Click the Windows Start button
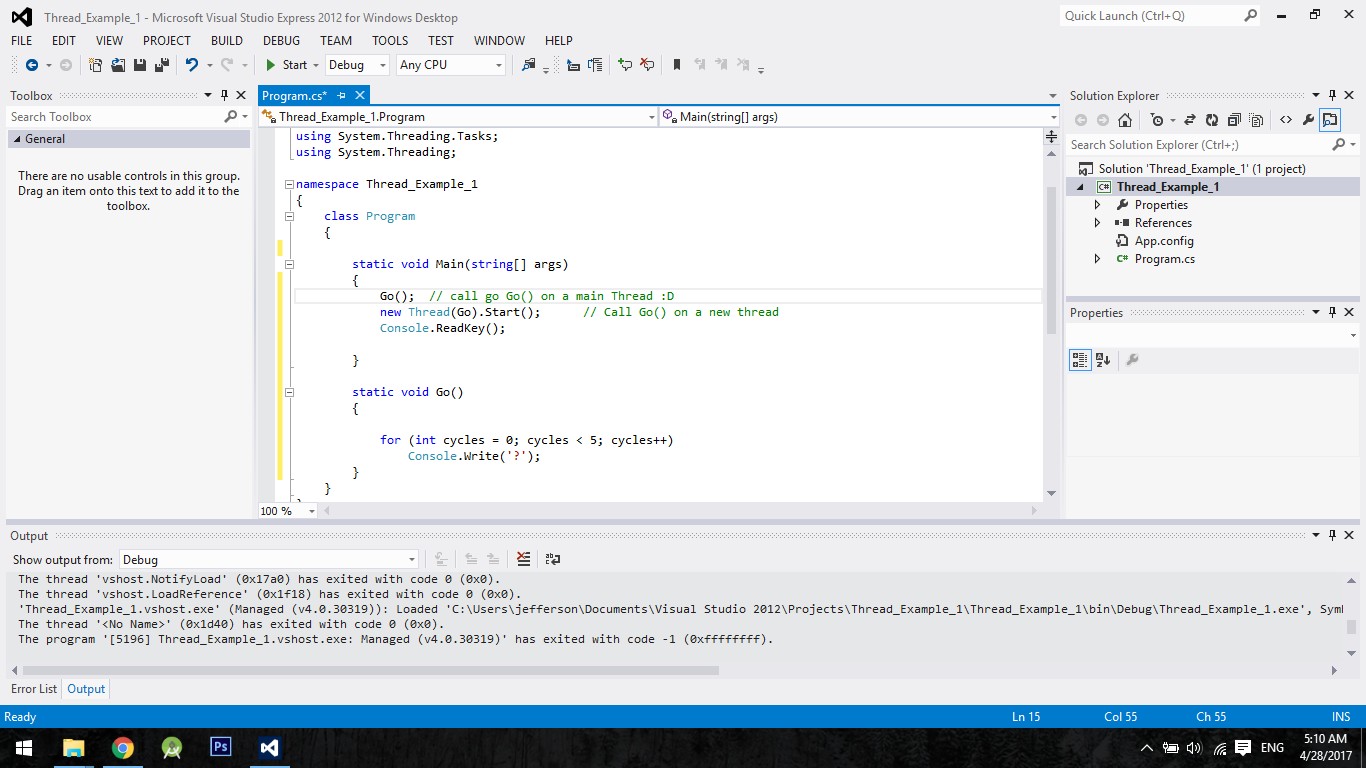Image resolution: width=1366 pixels, height=768 pixels. [24, 747]
